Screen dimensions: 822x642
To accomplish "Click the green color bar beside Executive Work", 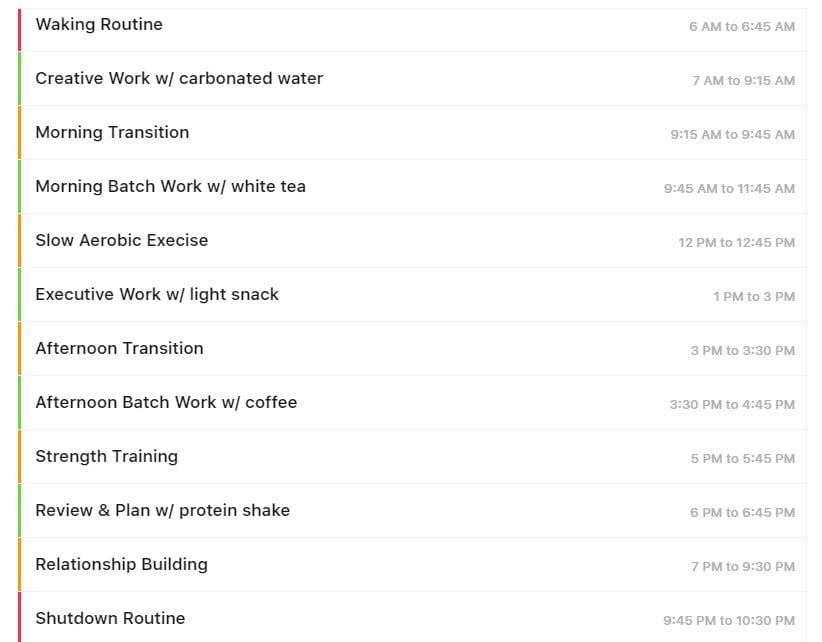I will 19,295.
